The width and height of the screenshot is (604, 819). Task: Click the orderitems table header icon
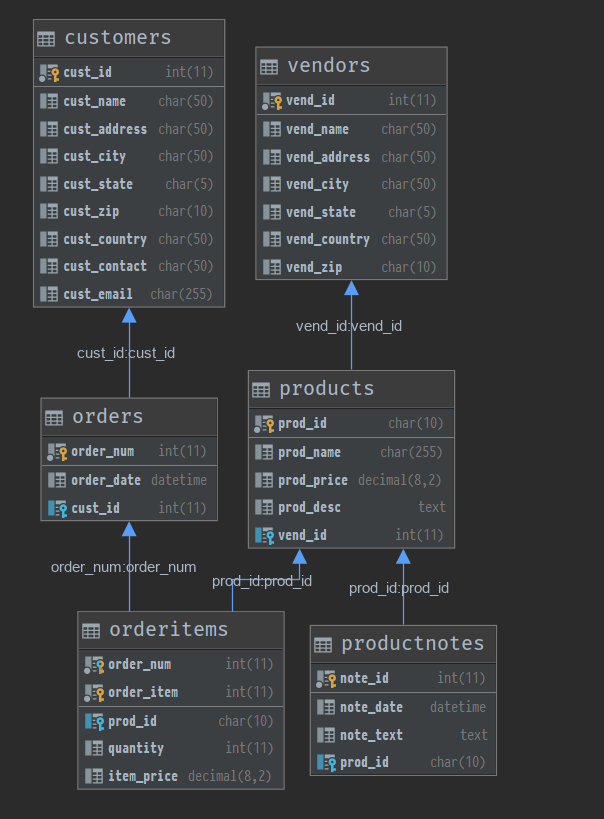[91, 631]
